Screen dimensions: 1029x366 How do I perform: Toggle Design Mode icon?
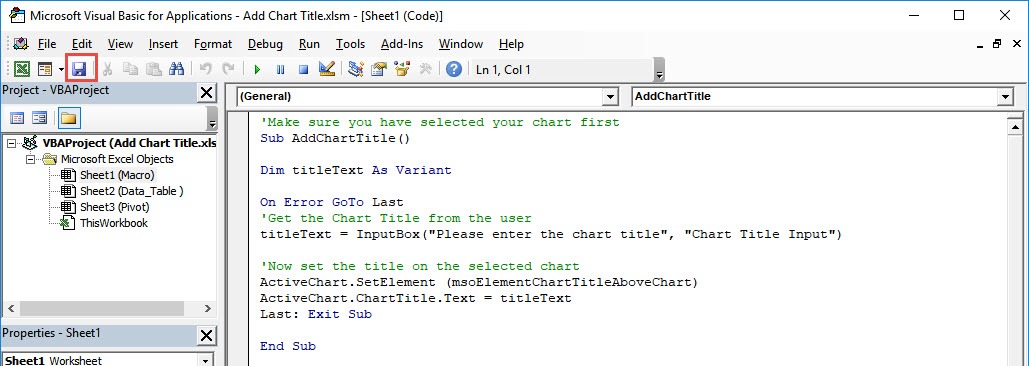point(327,69)
